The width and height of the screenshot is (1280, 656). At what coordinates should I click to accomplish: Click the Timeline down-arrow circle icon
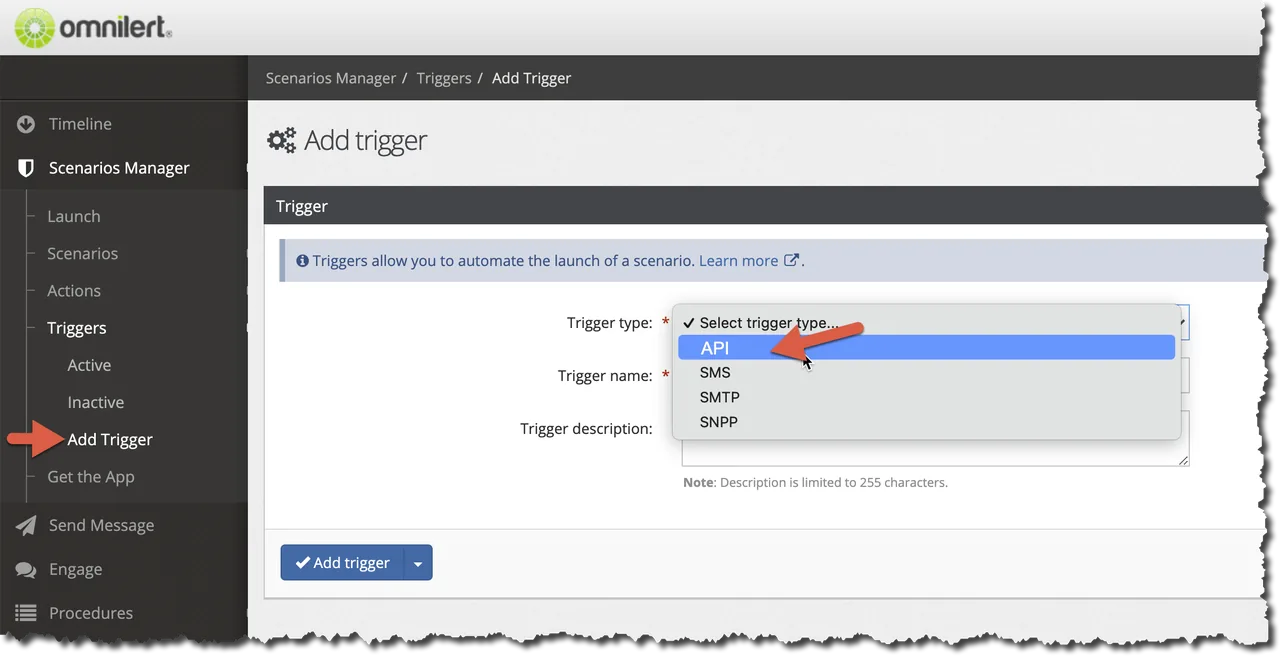(26, 125)
